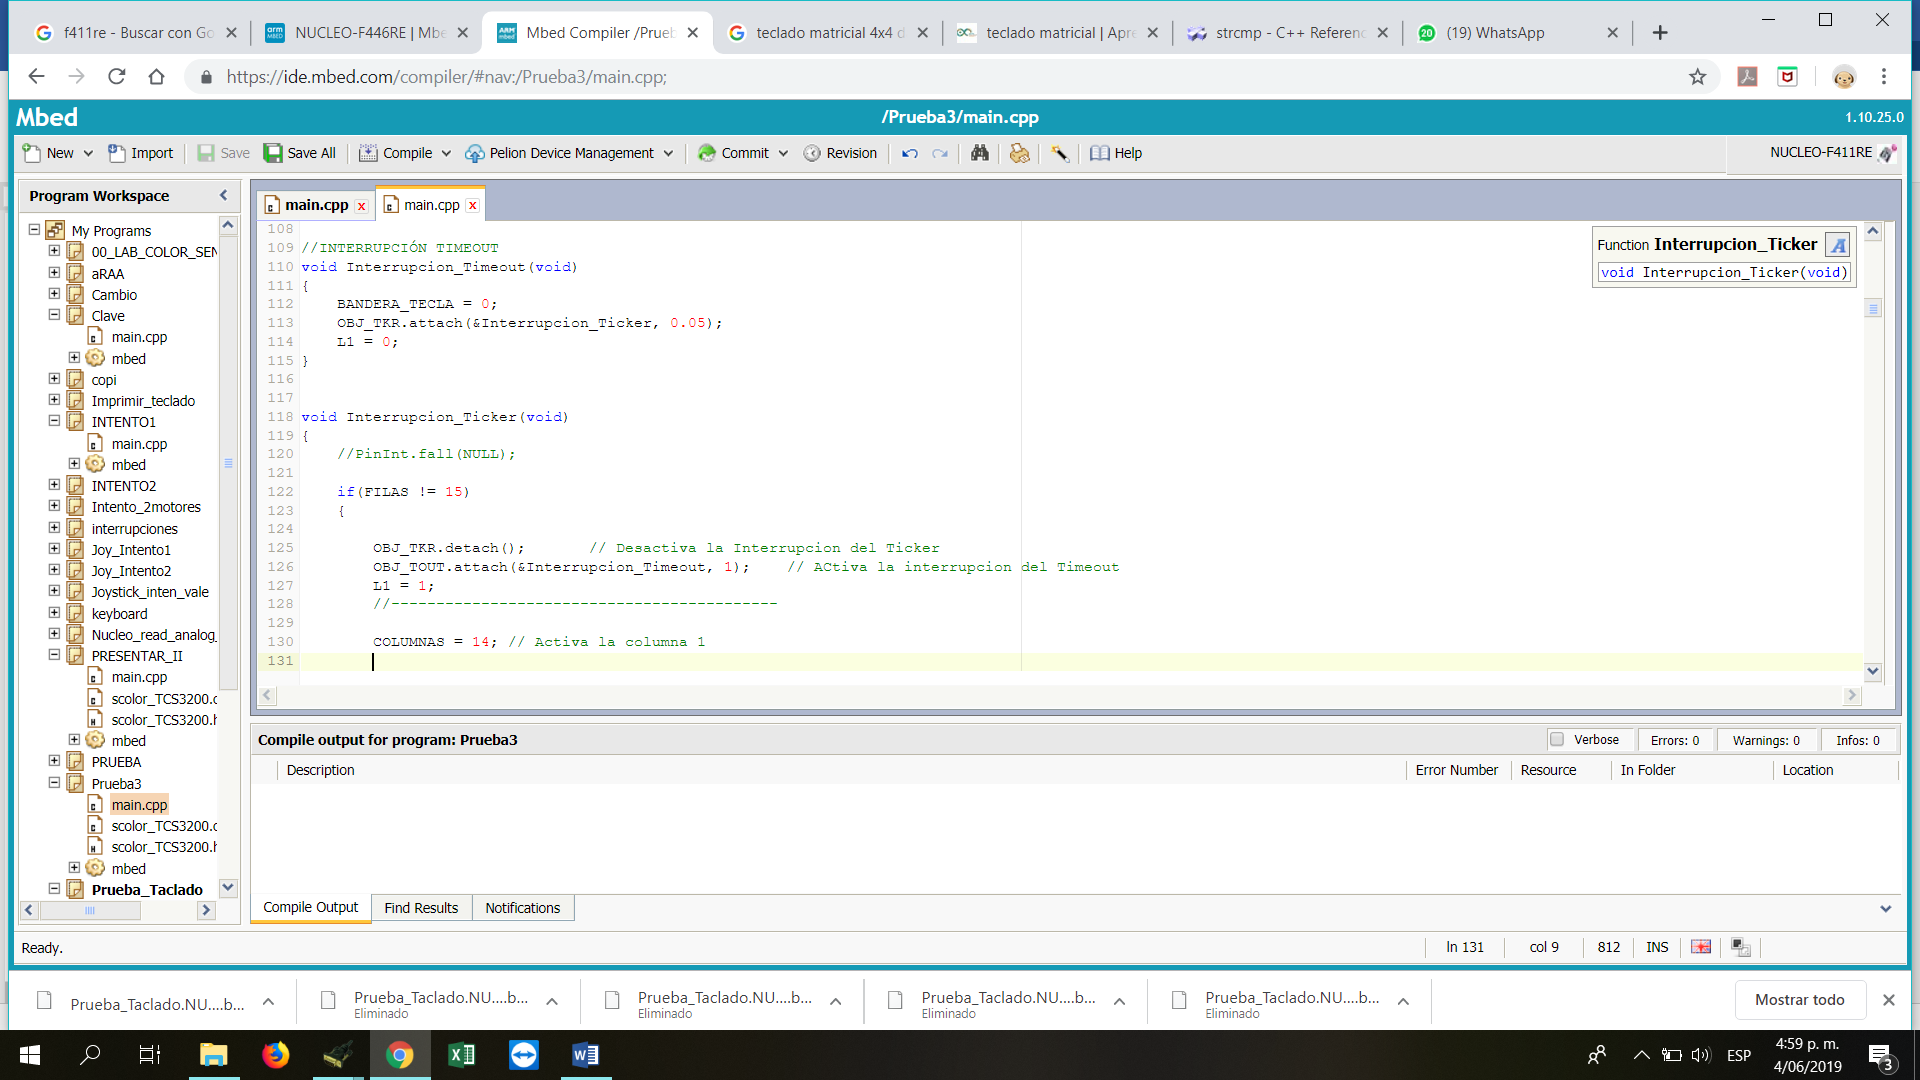Screen dimensions: 1920x1080
Task: Collapse the Clave program folder
Action: point(54,315)
